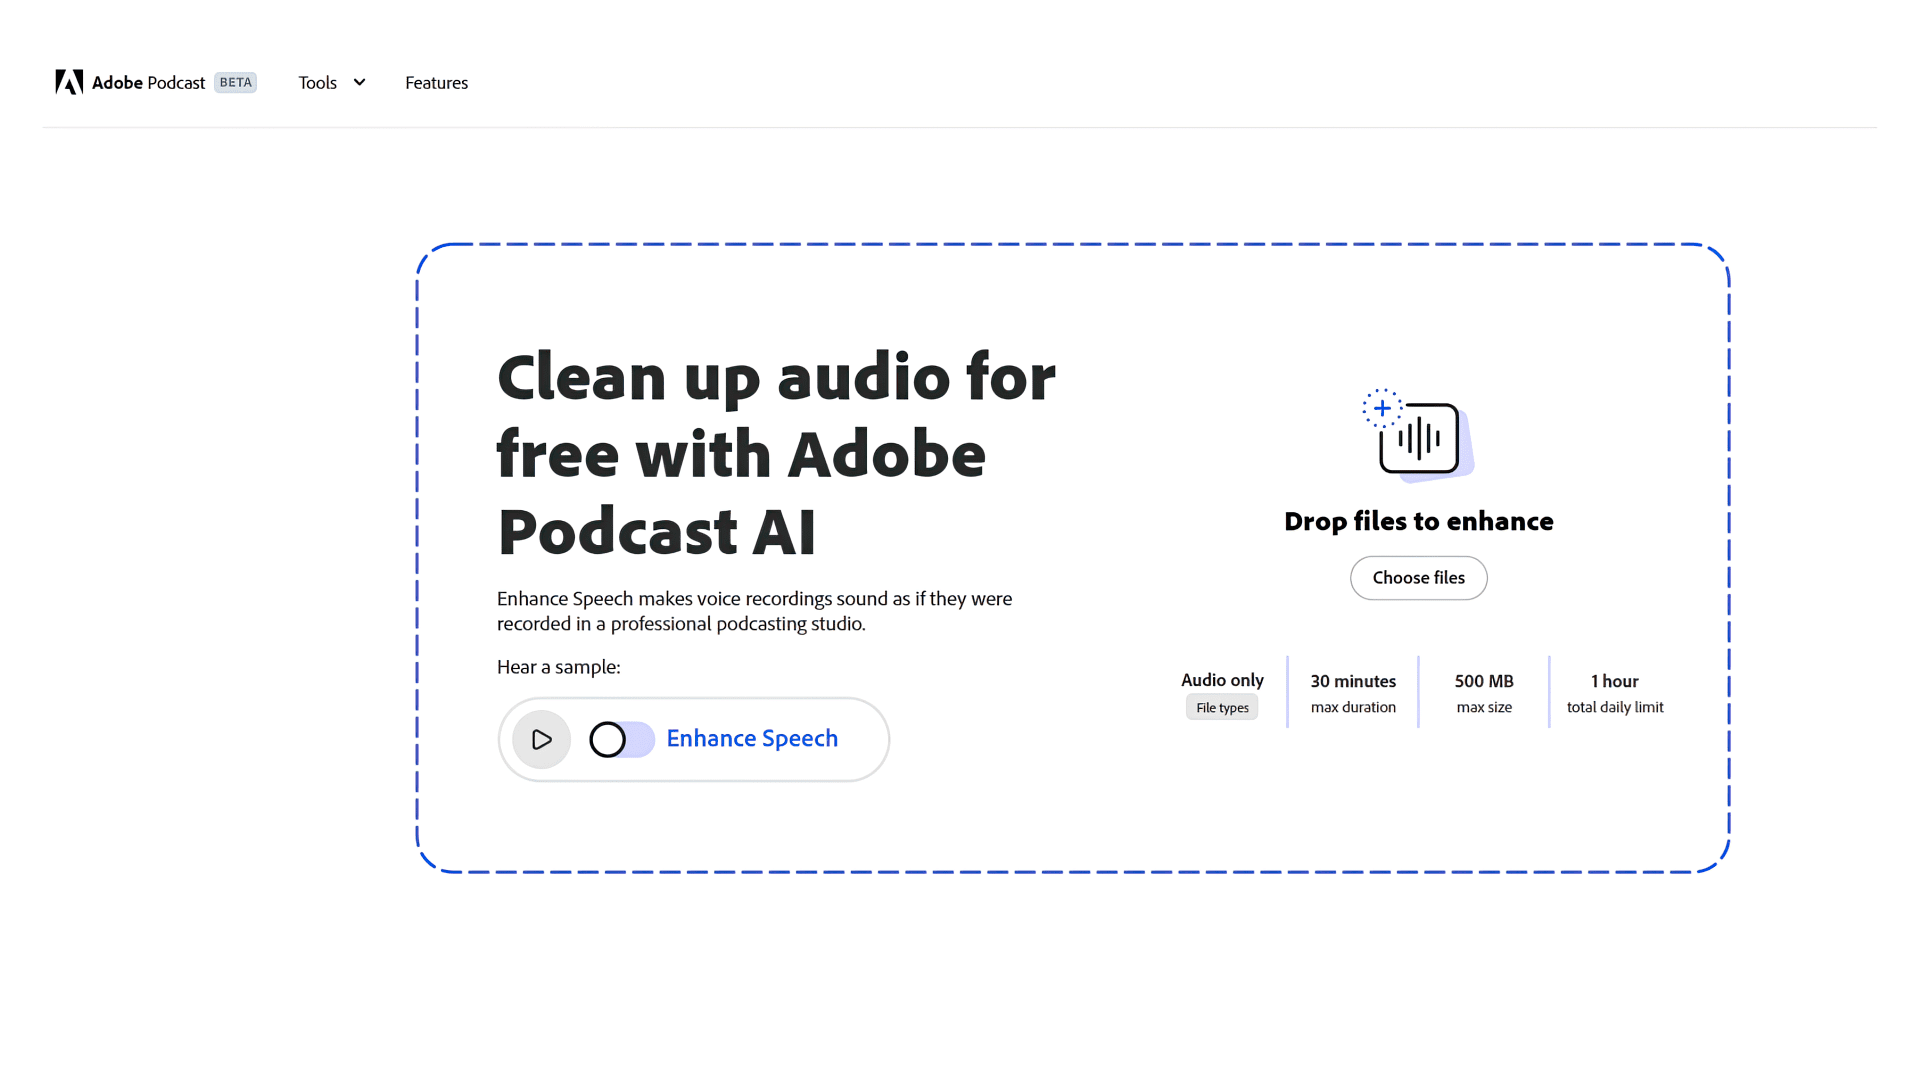This screenshot has width=1920, height=1080.
Task: Click the Hear a sample text
Action: point(559,667)
